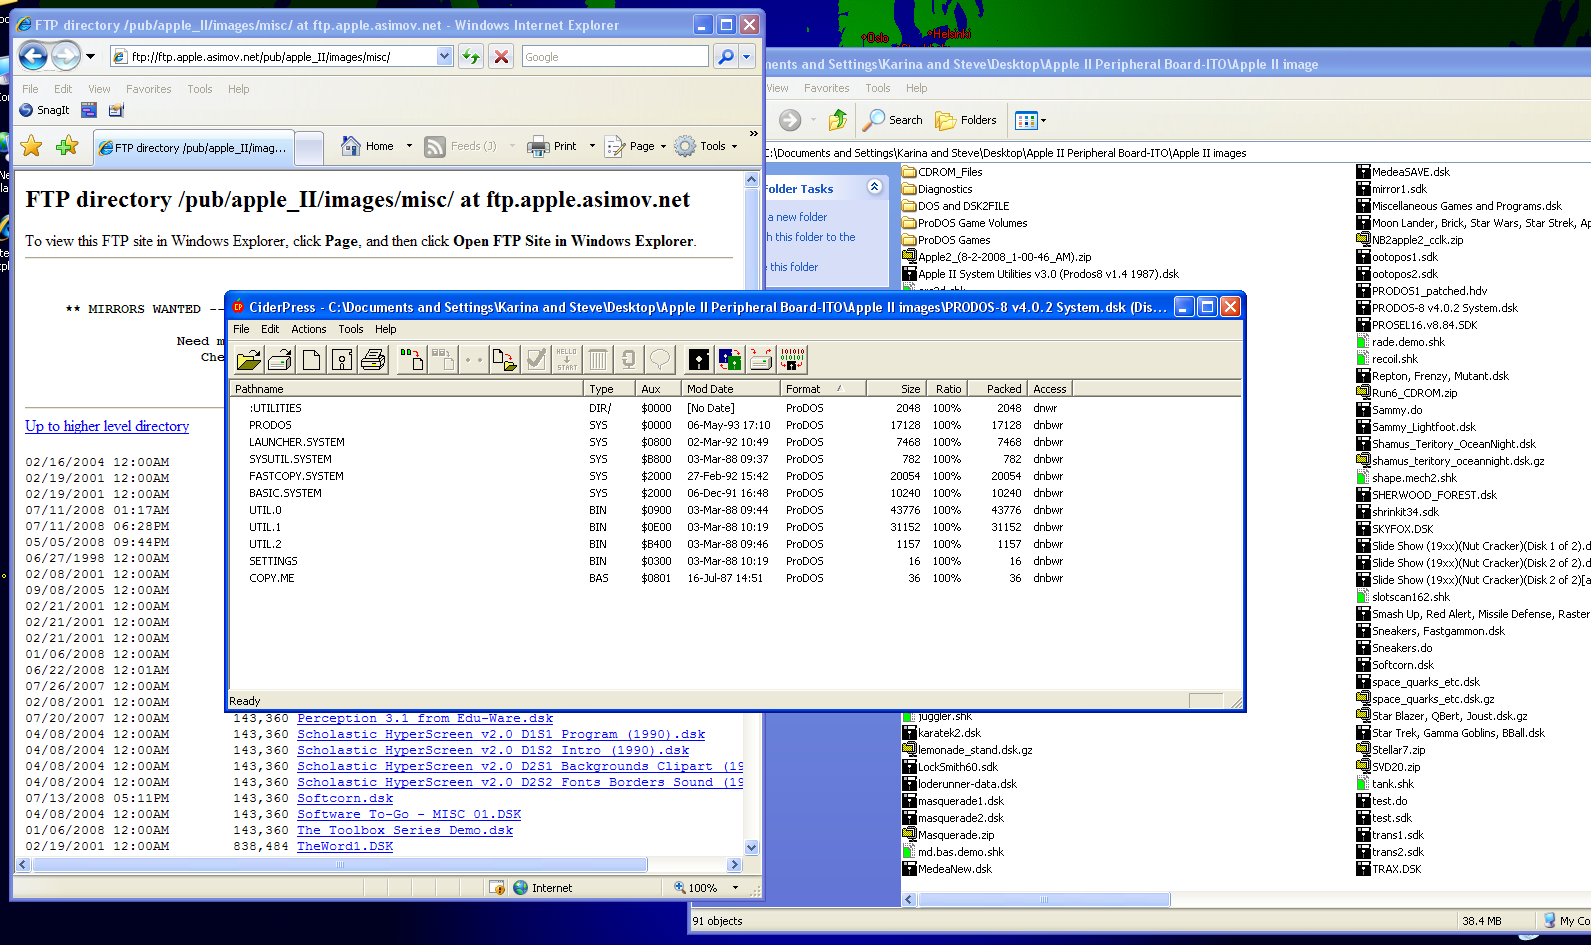
Task: Open a new blank tab in IE
Action: (x=310, y=148)
